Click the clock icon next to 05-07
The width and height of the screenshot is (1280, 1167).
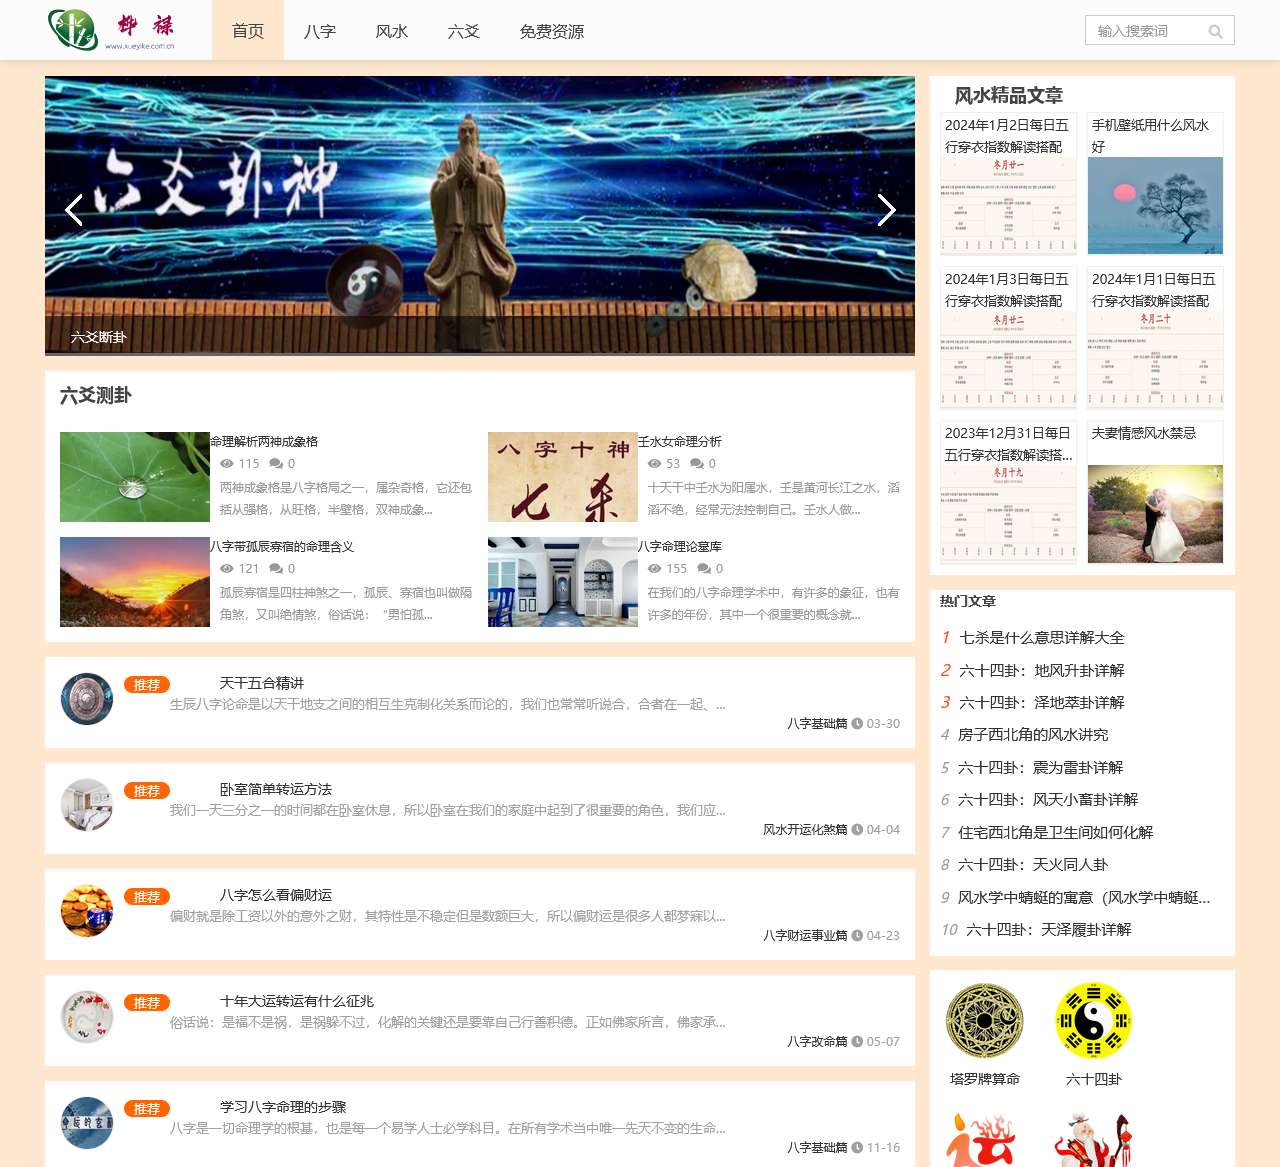(857, 1041)
